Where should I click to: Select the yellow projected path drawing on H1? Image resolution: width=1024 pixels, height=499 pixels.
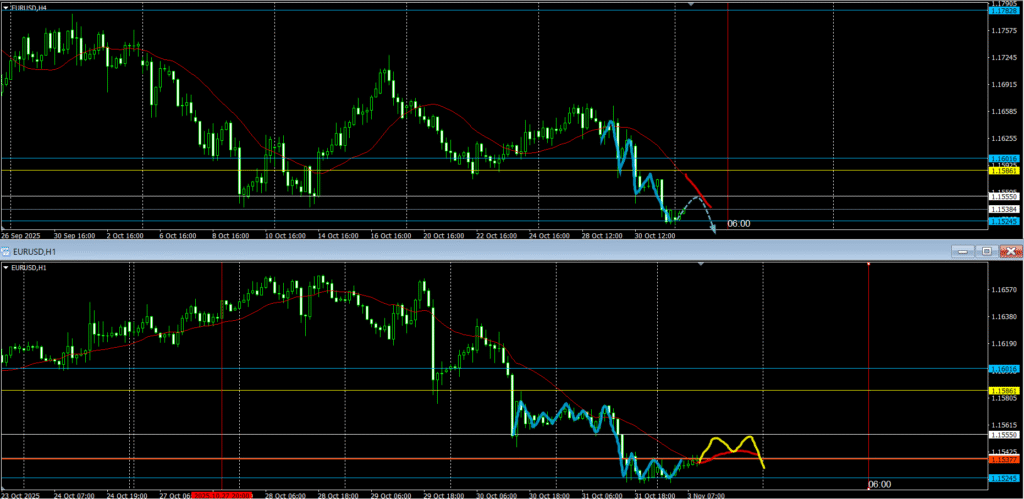pyautogui.click(x=732, y=444)
